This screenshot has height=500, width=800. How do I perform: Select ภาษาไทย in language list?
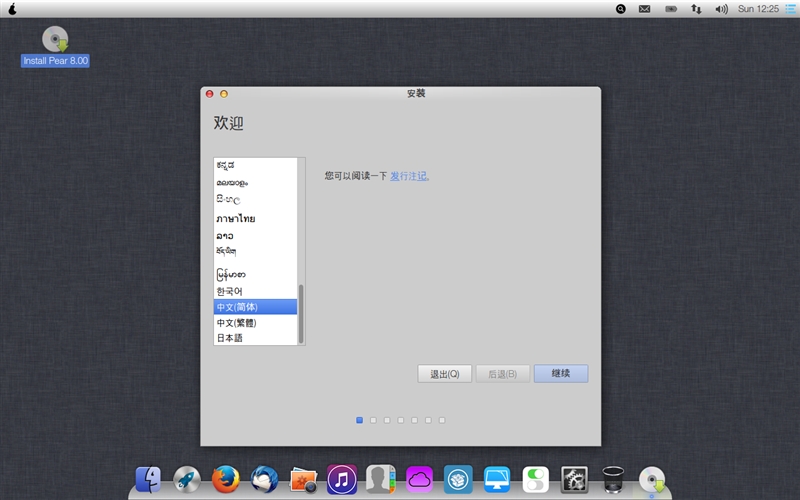(255, 218)
